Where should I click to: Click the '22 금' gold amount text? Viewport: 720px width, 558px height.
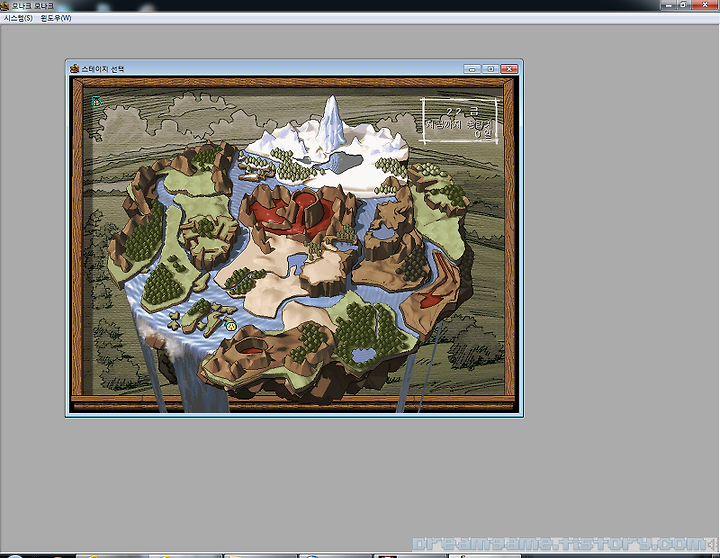pyautogui.click(x=462, y=112)
